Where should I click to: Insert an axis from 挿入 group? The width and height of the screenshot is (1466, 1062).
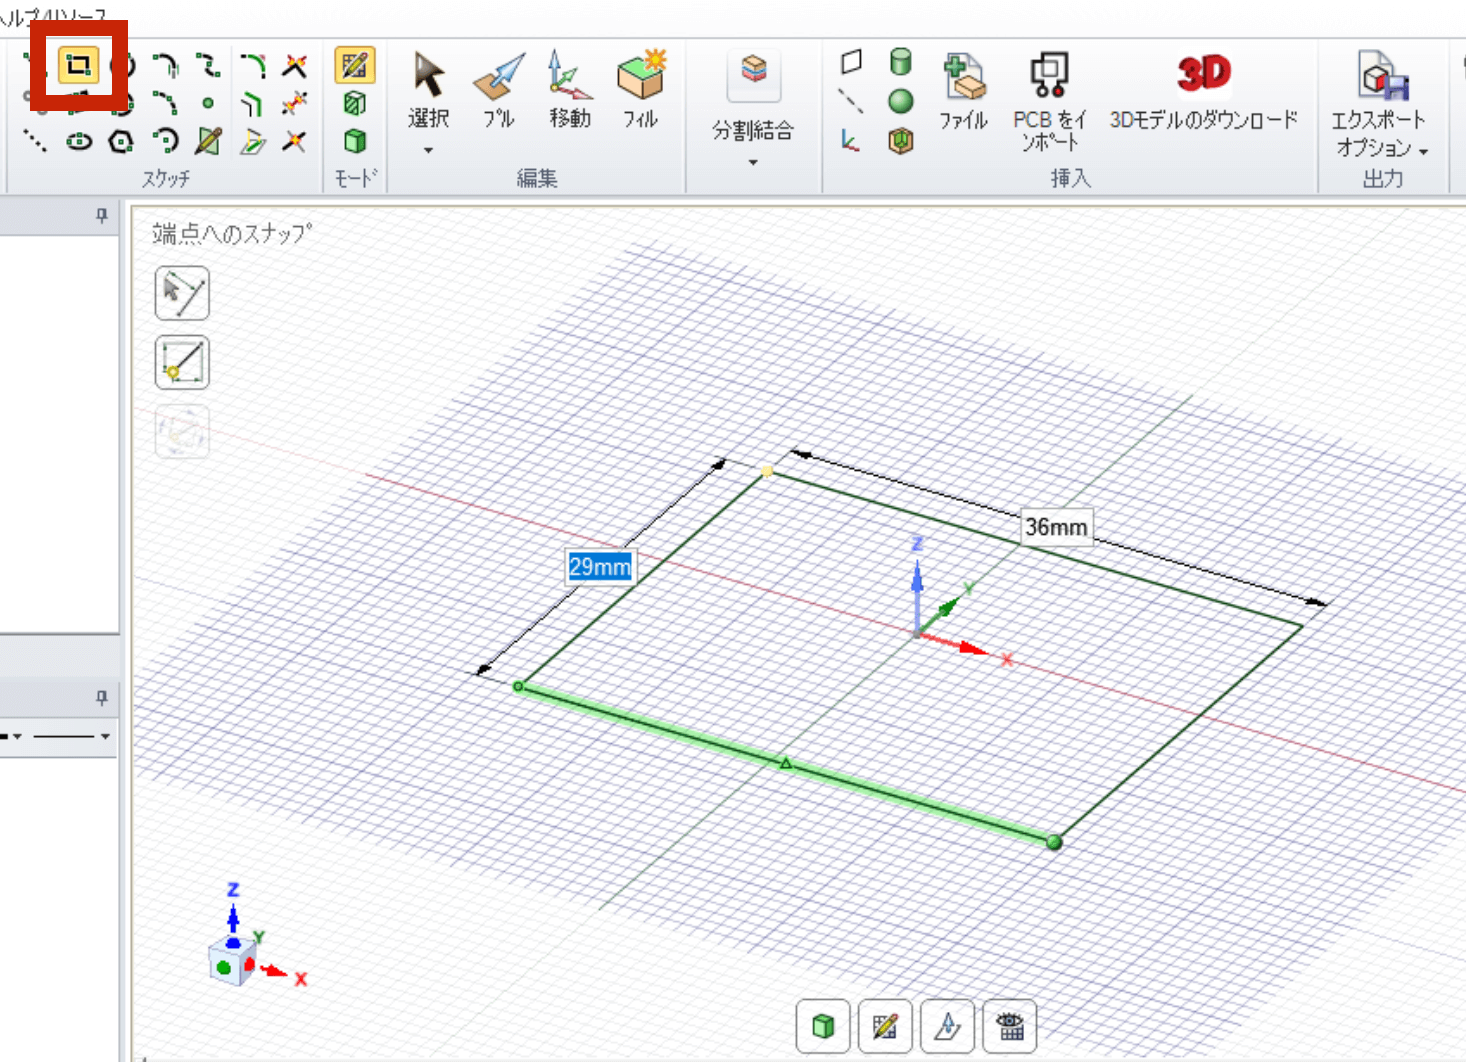(x=851, y=101)
